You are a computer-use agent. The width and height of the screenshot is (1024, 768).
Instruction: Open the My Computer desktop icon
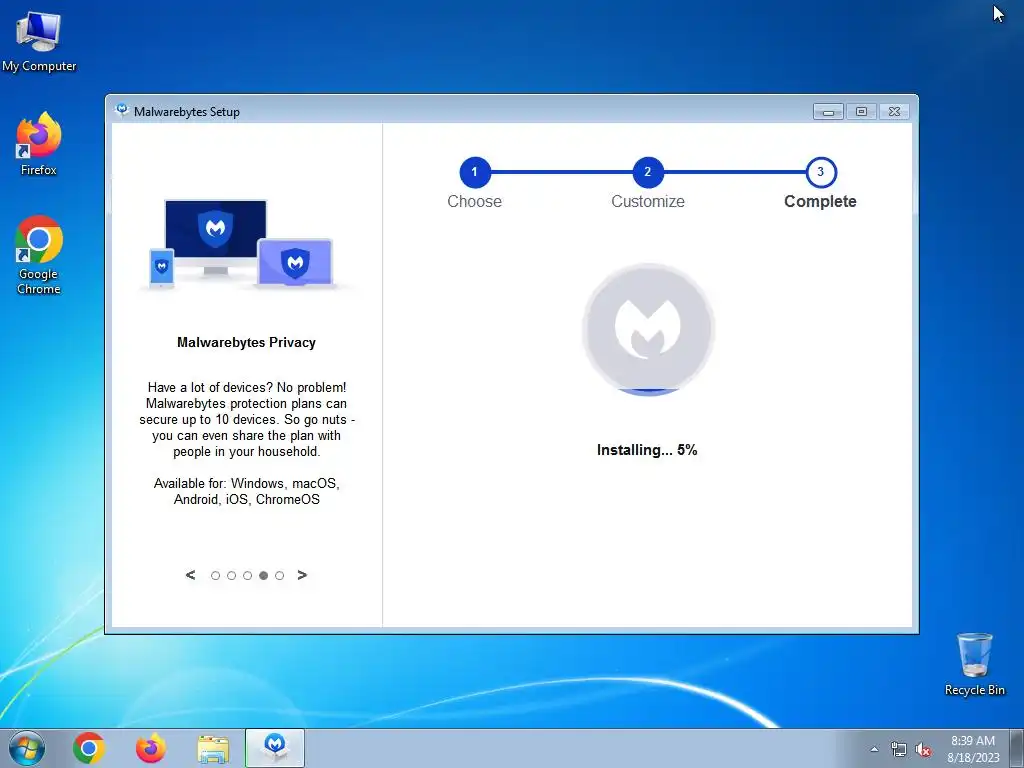click(x=39, y=42)
